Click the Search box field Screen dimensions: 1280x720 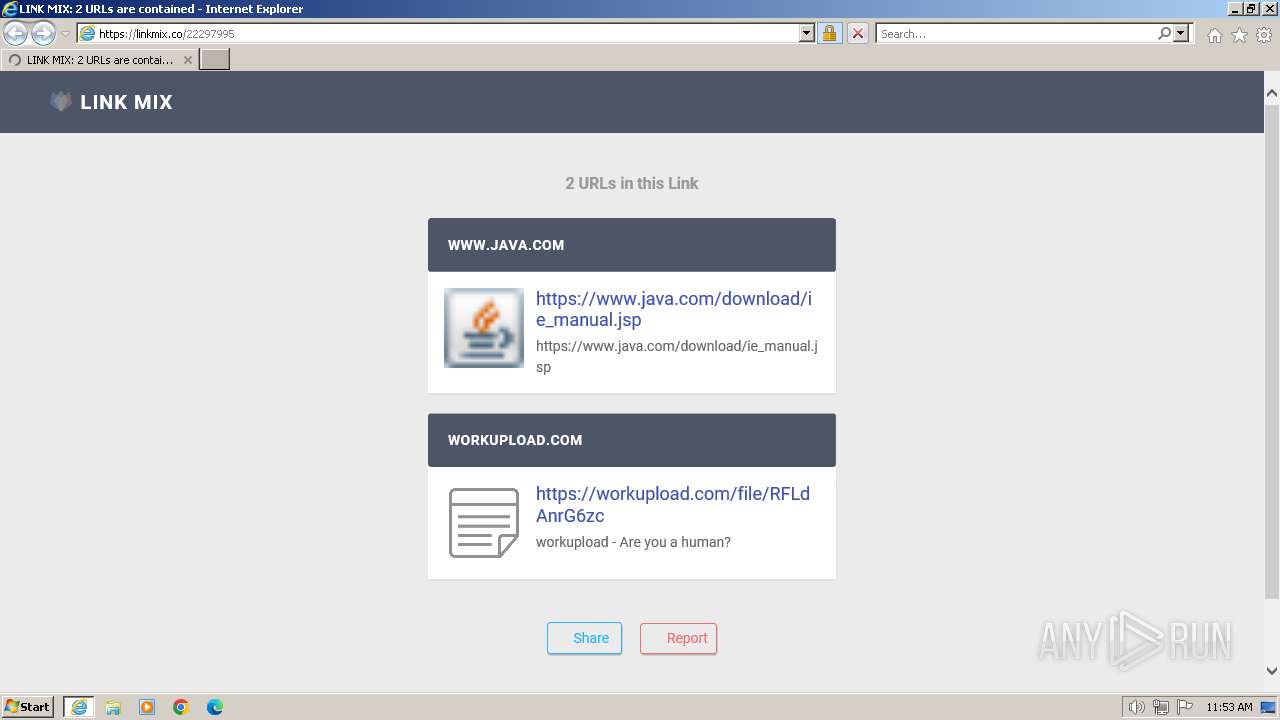(1015, 34)
